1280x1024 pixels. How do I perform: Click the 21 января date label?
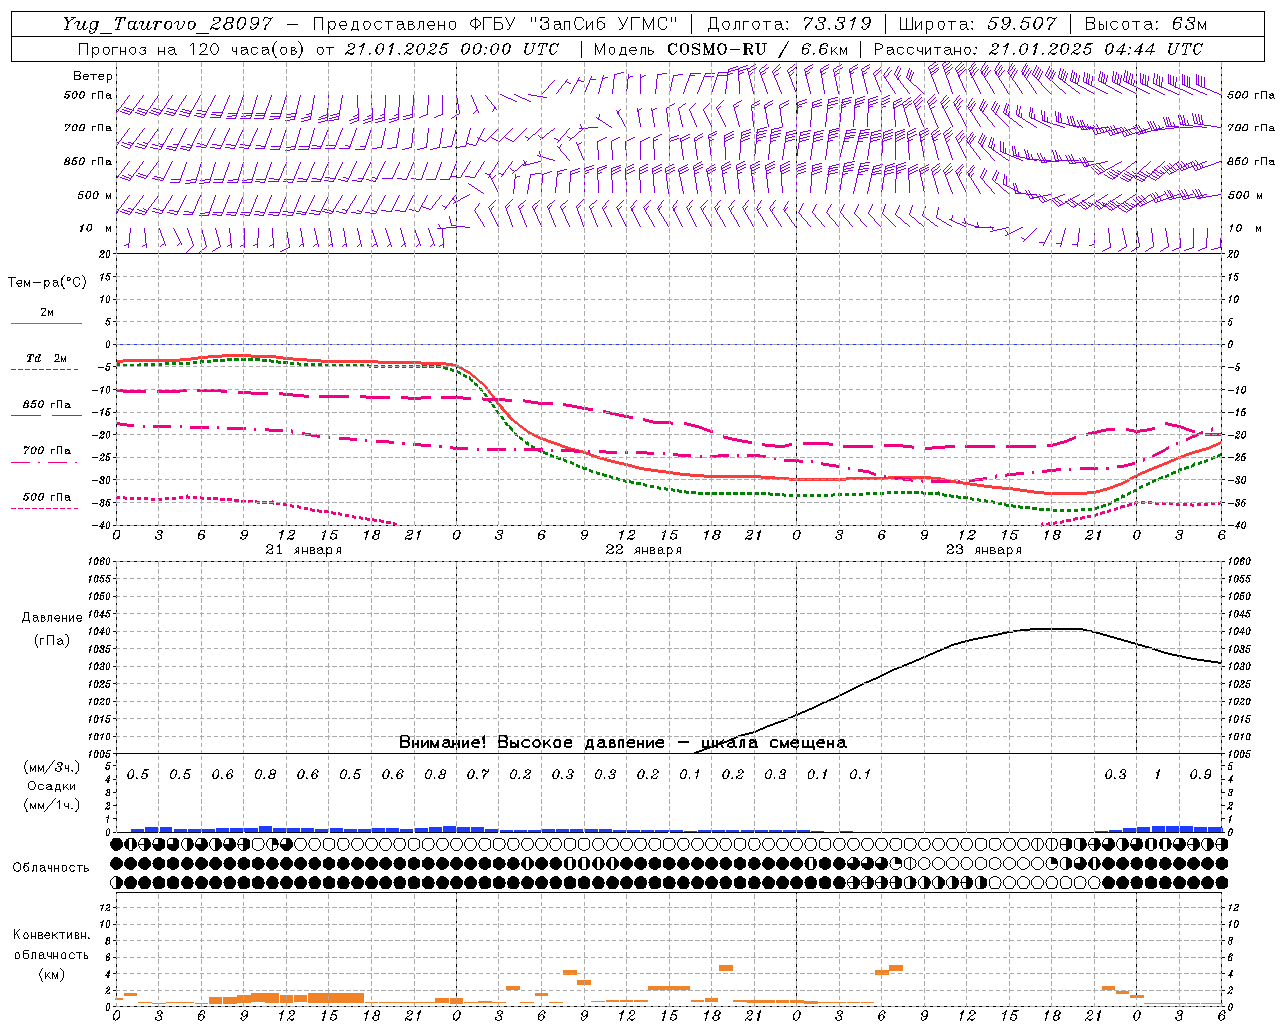(x=303, y=550)
